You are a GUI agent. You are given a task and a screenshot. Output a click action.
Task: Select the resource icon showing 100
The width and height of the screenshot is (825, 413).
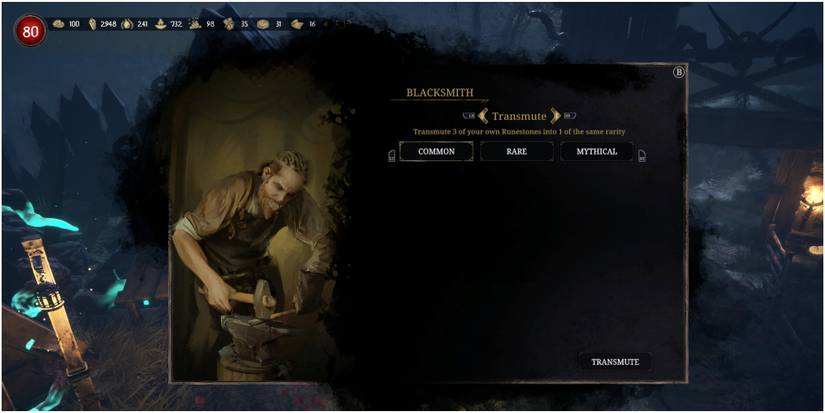point(58,24)
